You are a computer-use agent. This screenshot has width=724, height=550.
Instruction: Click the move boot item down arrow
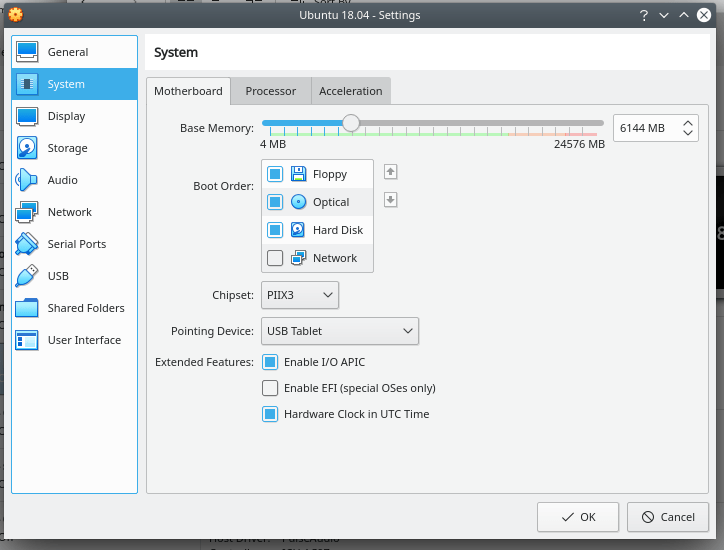[x=391, y=200]
